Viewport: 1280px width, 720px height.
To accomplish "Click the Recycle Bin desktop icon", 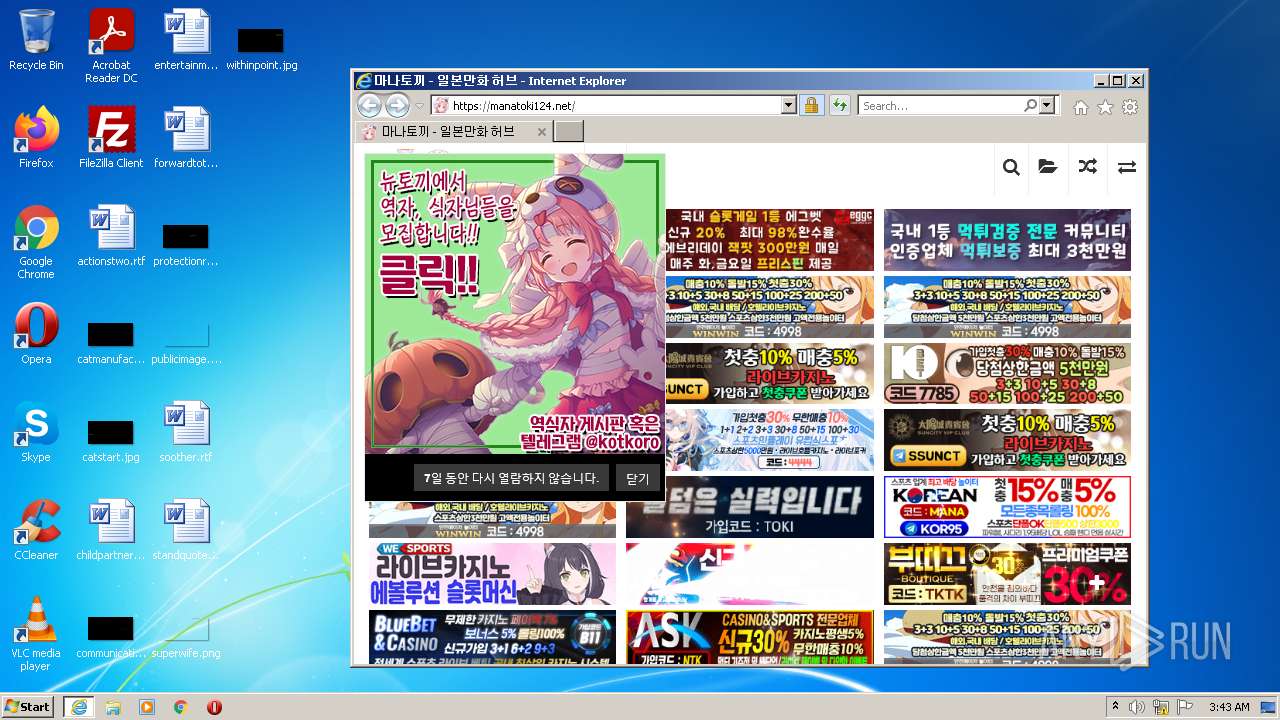I will [x=36, y=40].
